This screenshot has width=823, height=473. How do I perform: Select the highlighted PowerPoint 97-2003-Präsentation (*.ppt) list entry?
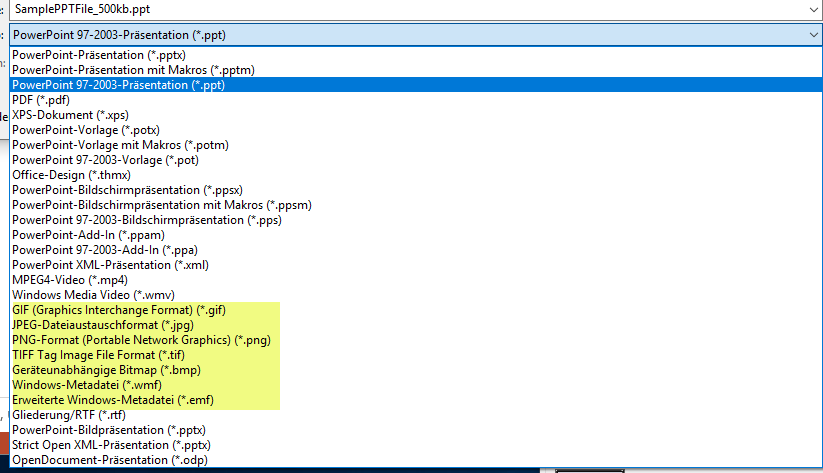click(416, 85)
